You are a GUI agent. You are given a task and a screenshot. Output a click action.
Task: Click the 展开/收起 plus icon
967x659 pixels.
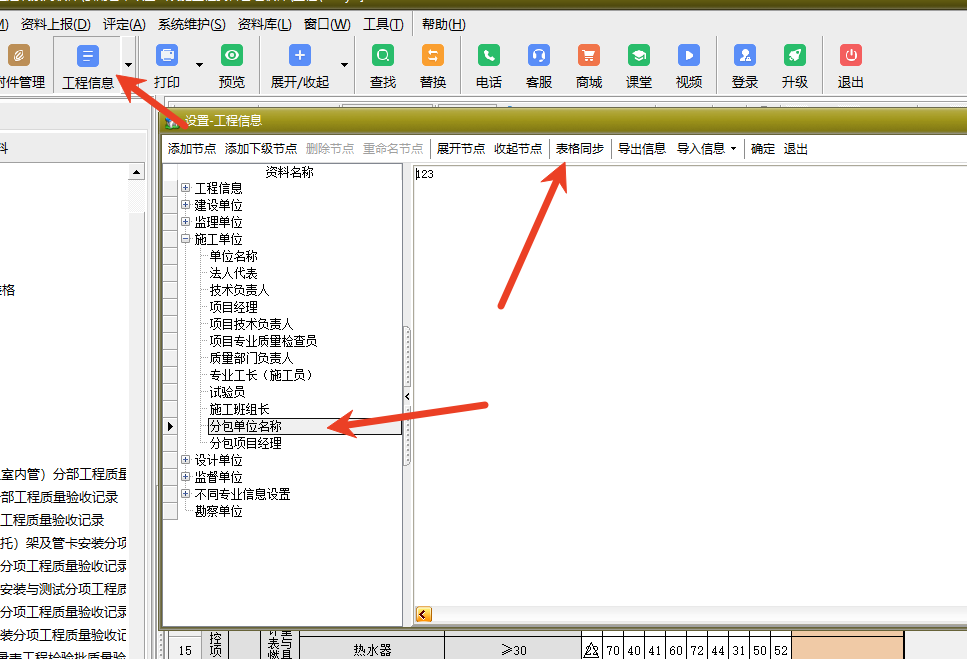click(300, 56)
